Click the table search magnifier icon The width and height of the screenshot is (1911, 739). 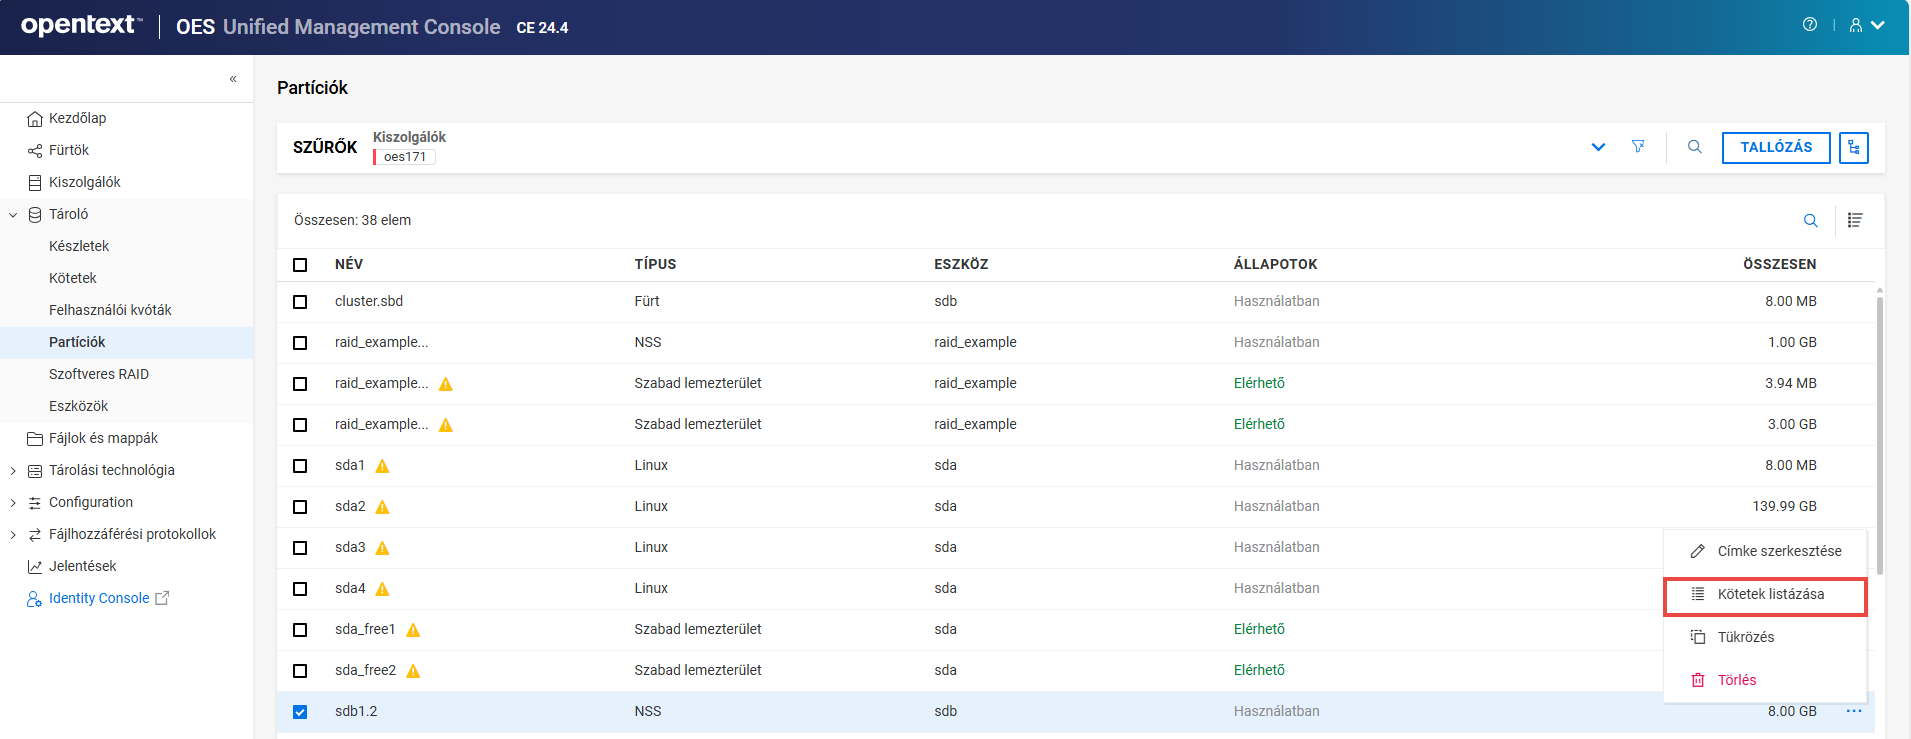click(1810, 221)
